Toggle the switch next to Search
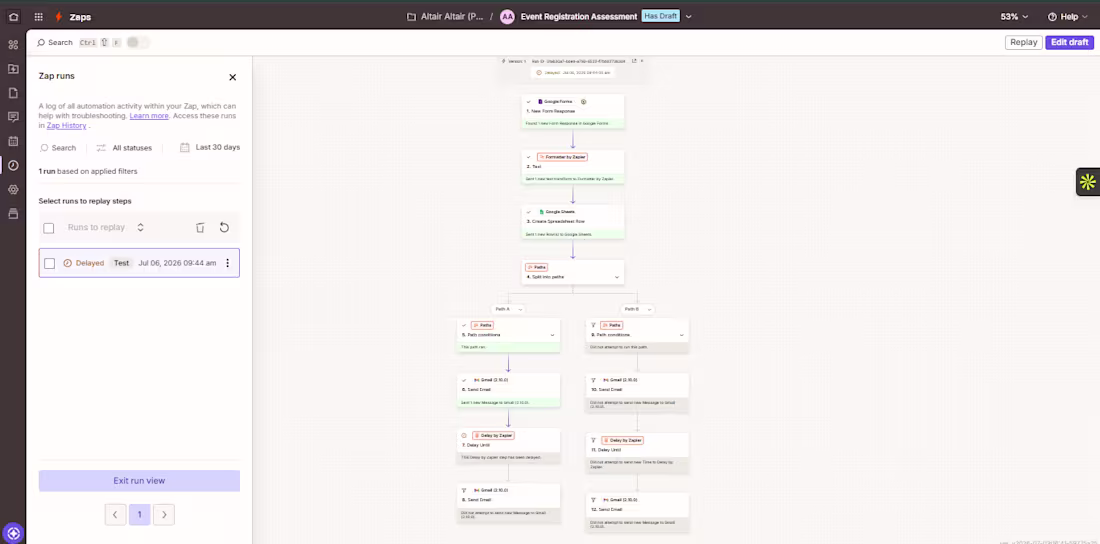 (138, 43)
